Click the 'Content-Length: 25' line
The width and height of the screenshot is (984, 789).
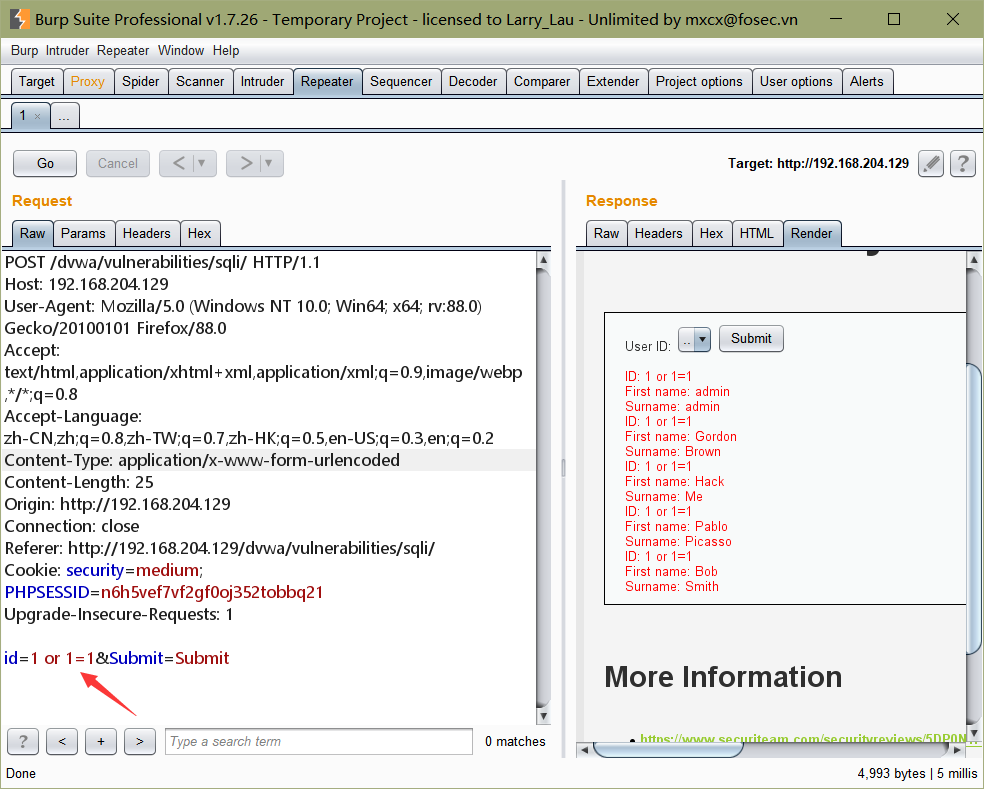point(79,483)
